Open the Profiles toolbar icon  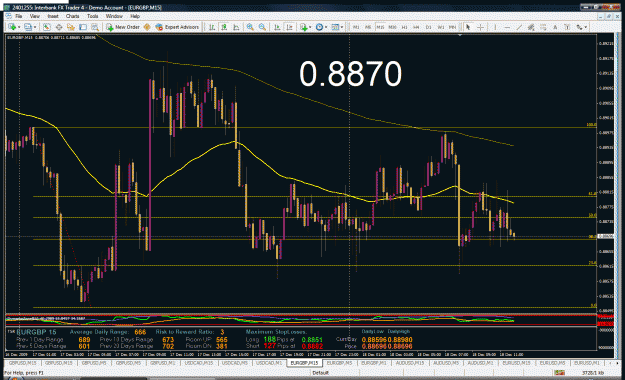coord(28,27)
